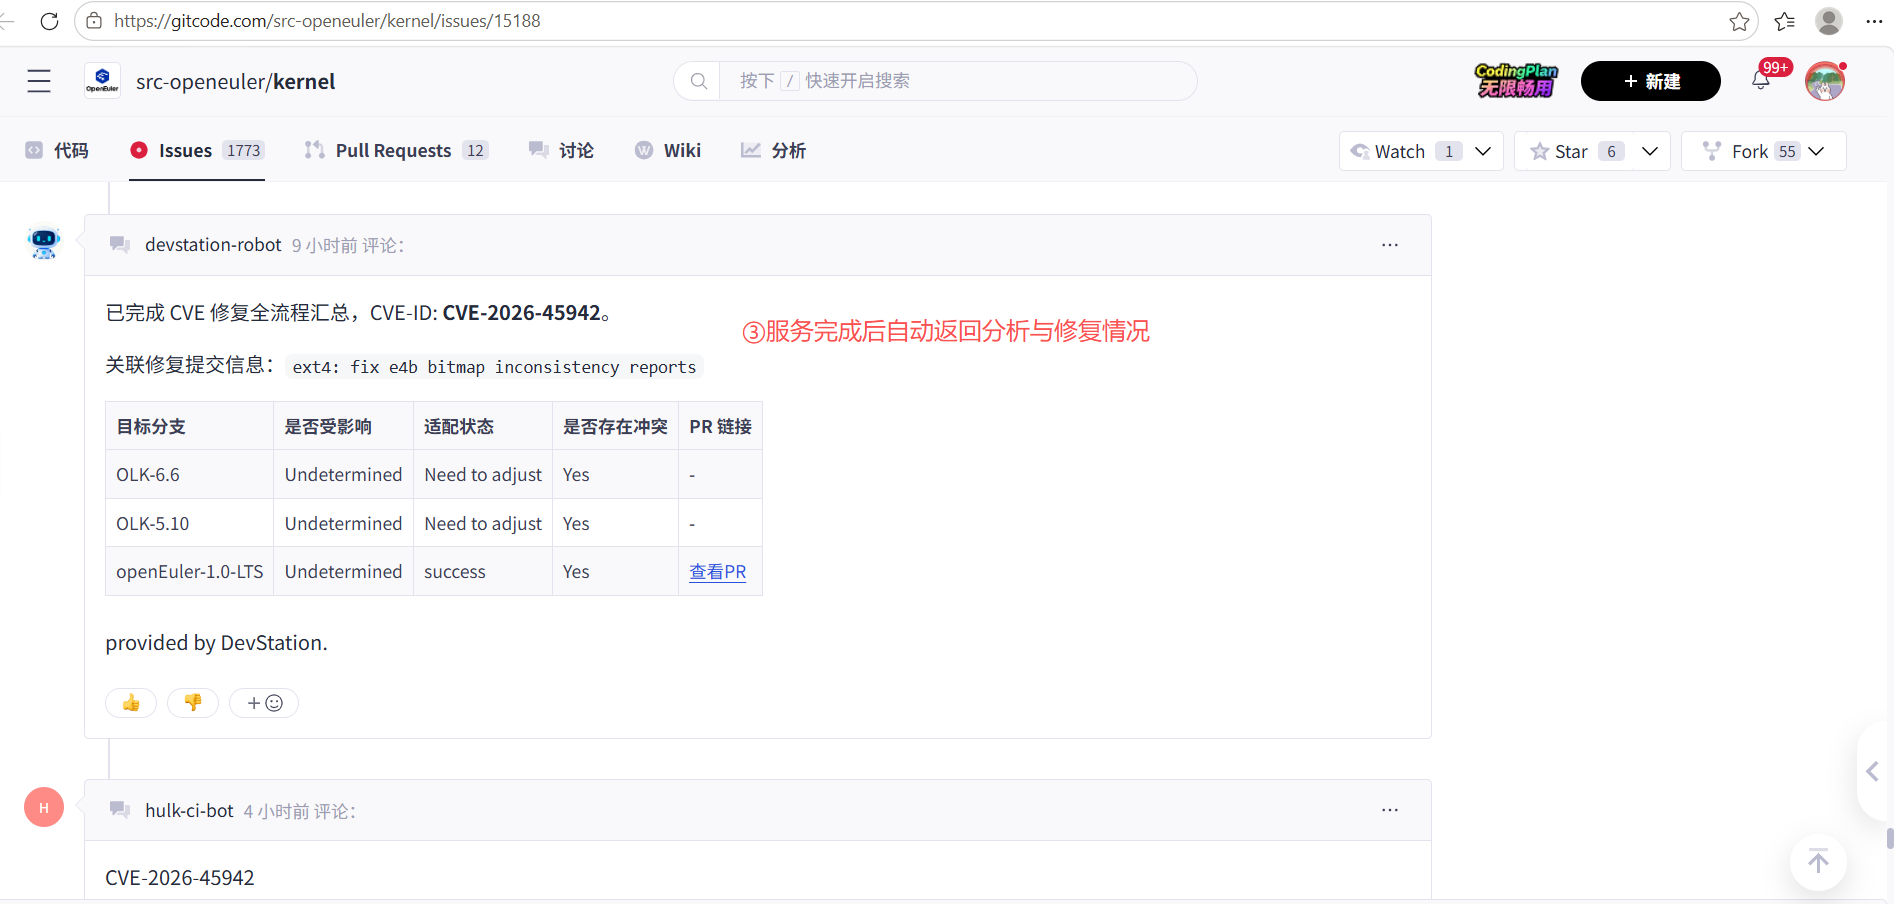1894x904 pixels.
Task: Open the Issues tab
Action: 197,150
